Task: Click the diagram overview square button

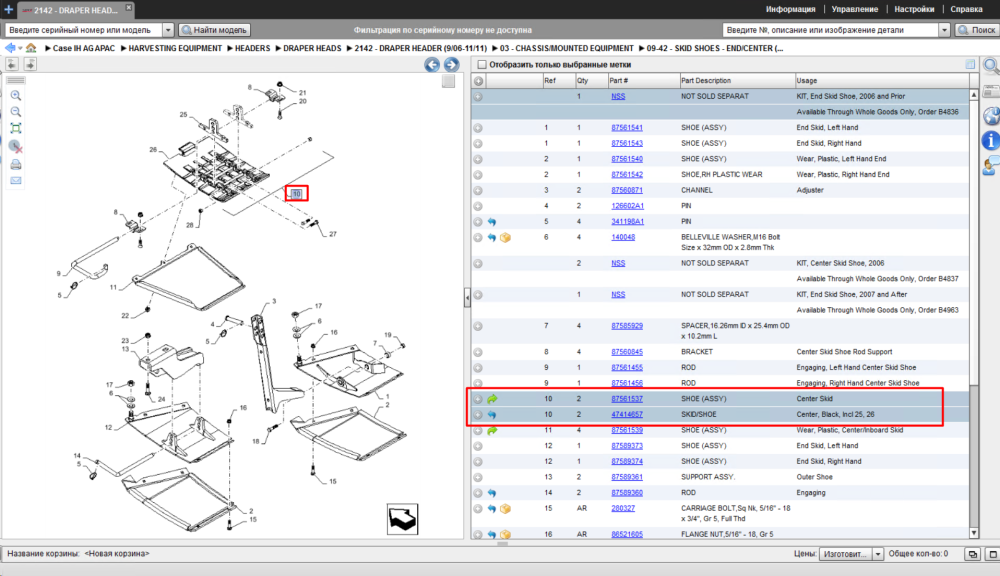Action: point(448,82)
